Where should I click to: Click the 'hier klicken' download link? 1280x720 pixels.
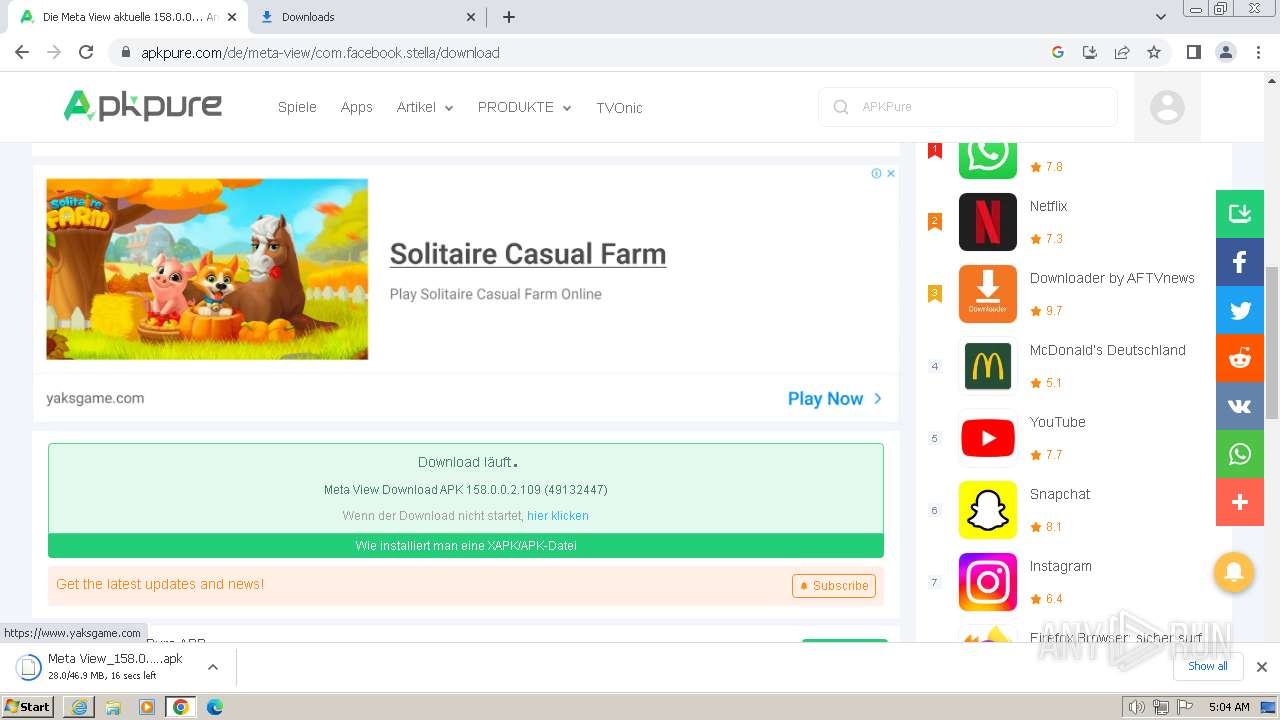click(558, 516)
